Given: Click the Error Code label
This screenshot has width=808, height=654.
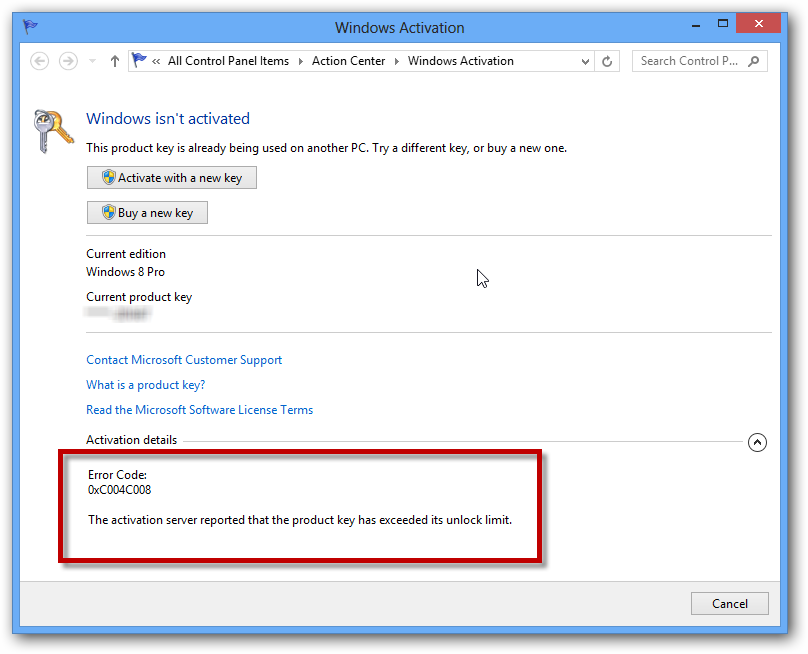Looking at the screenshot, I should coord(117,475).
